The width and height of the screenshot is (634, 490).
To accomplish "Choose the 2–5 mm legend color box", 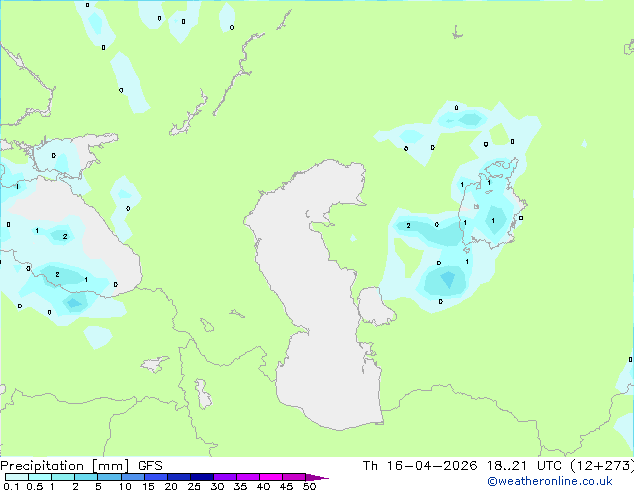I will pyautogui.click(x=86, y=477).
